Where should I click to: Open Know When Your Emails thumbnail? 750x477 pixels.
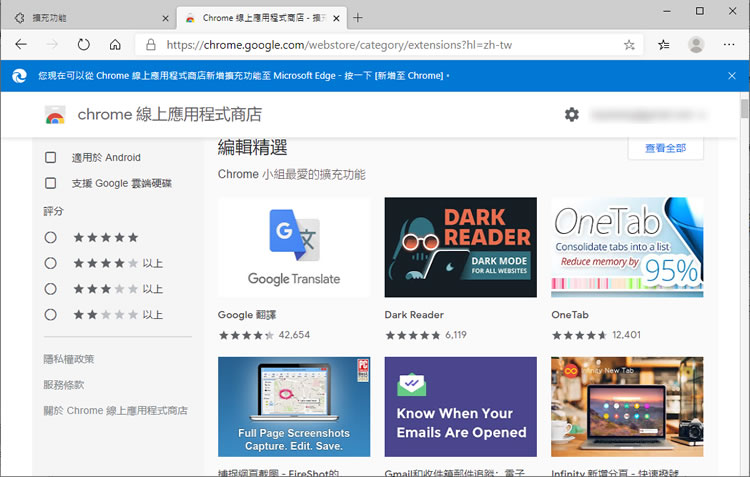461,407
